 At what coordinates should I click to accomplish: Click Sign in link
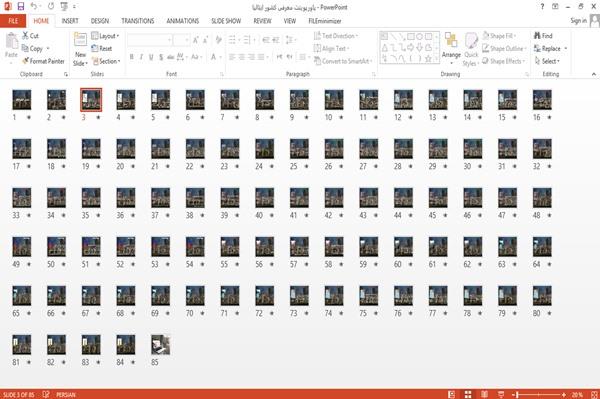pos(578,21)
